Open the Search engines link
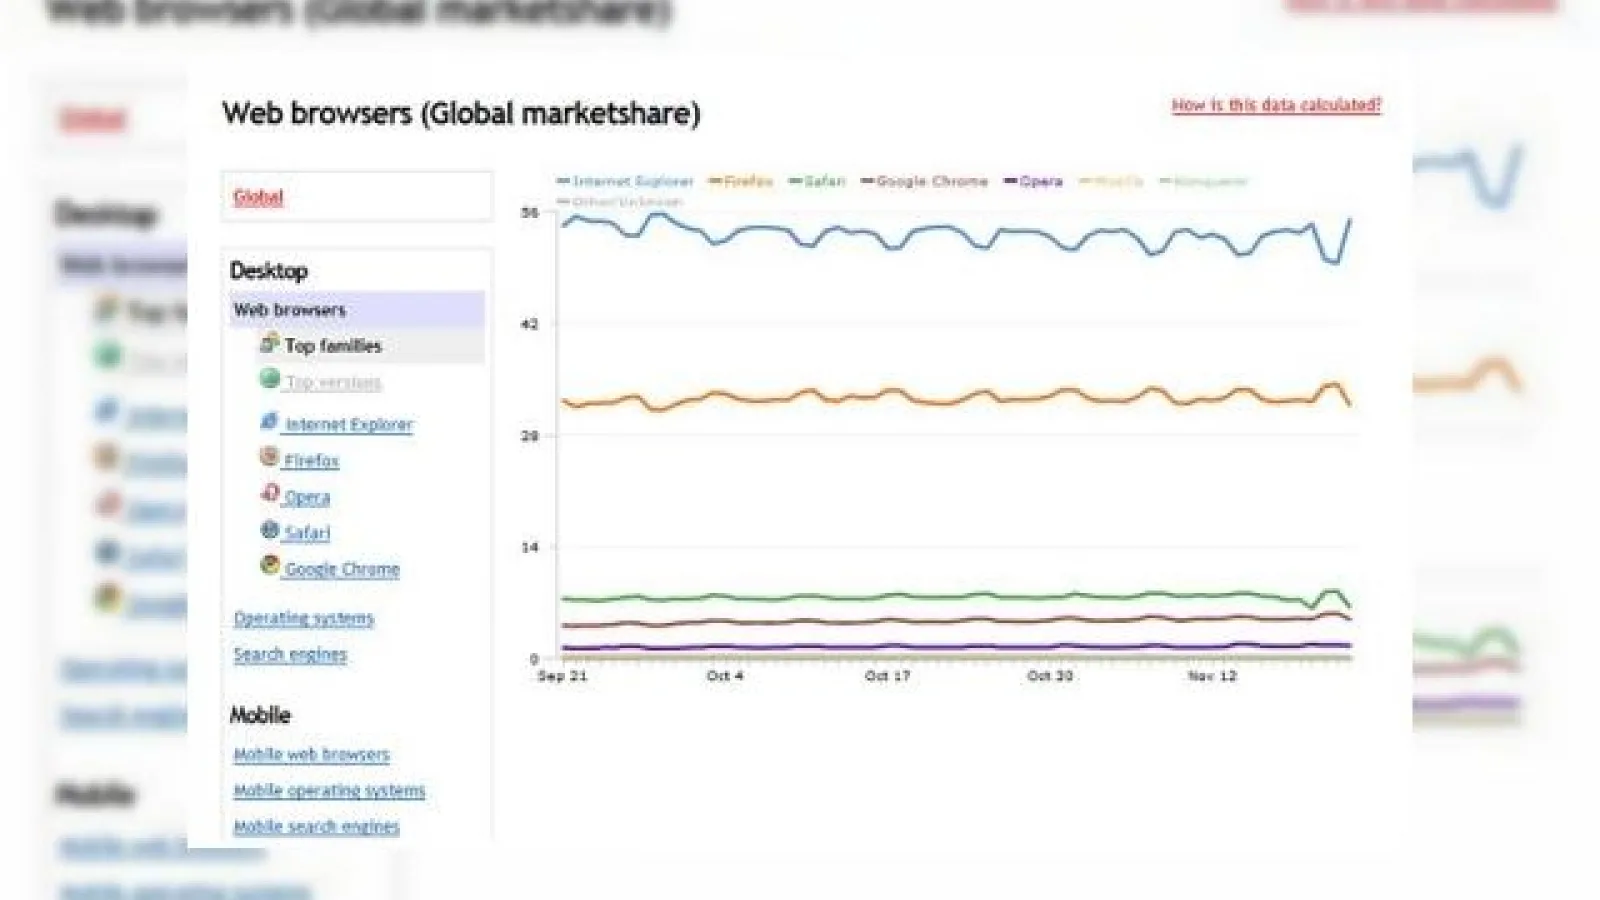The height and width of the screenshot is (900, 1600). click(290, 654)
